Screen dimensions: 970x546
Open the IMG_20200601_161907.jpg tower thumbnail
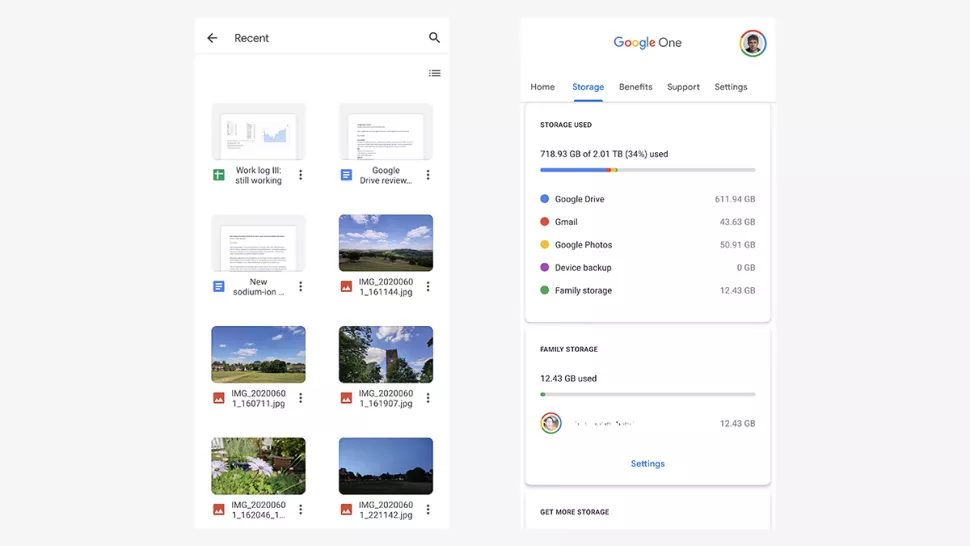(386, 354)
